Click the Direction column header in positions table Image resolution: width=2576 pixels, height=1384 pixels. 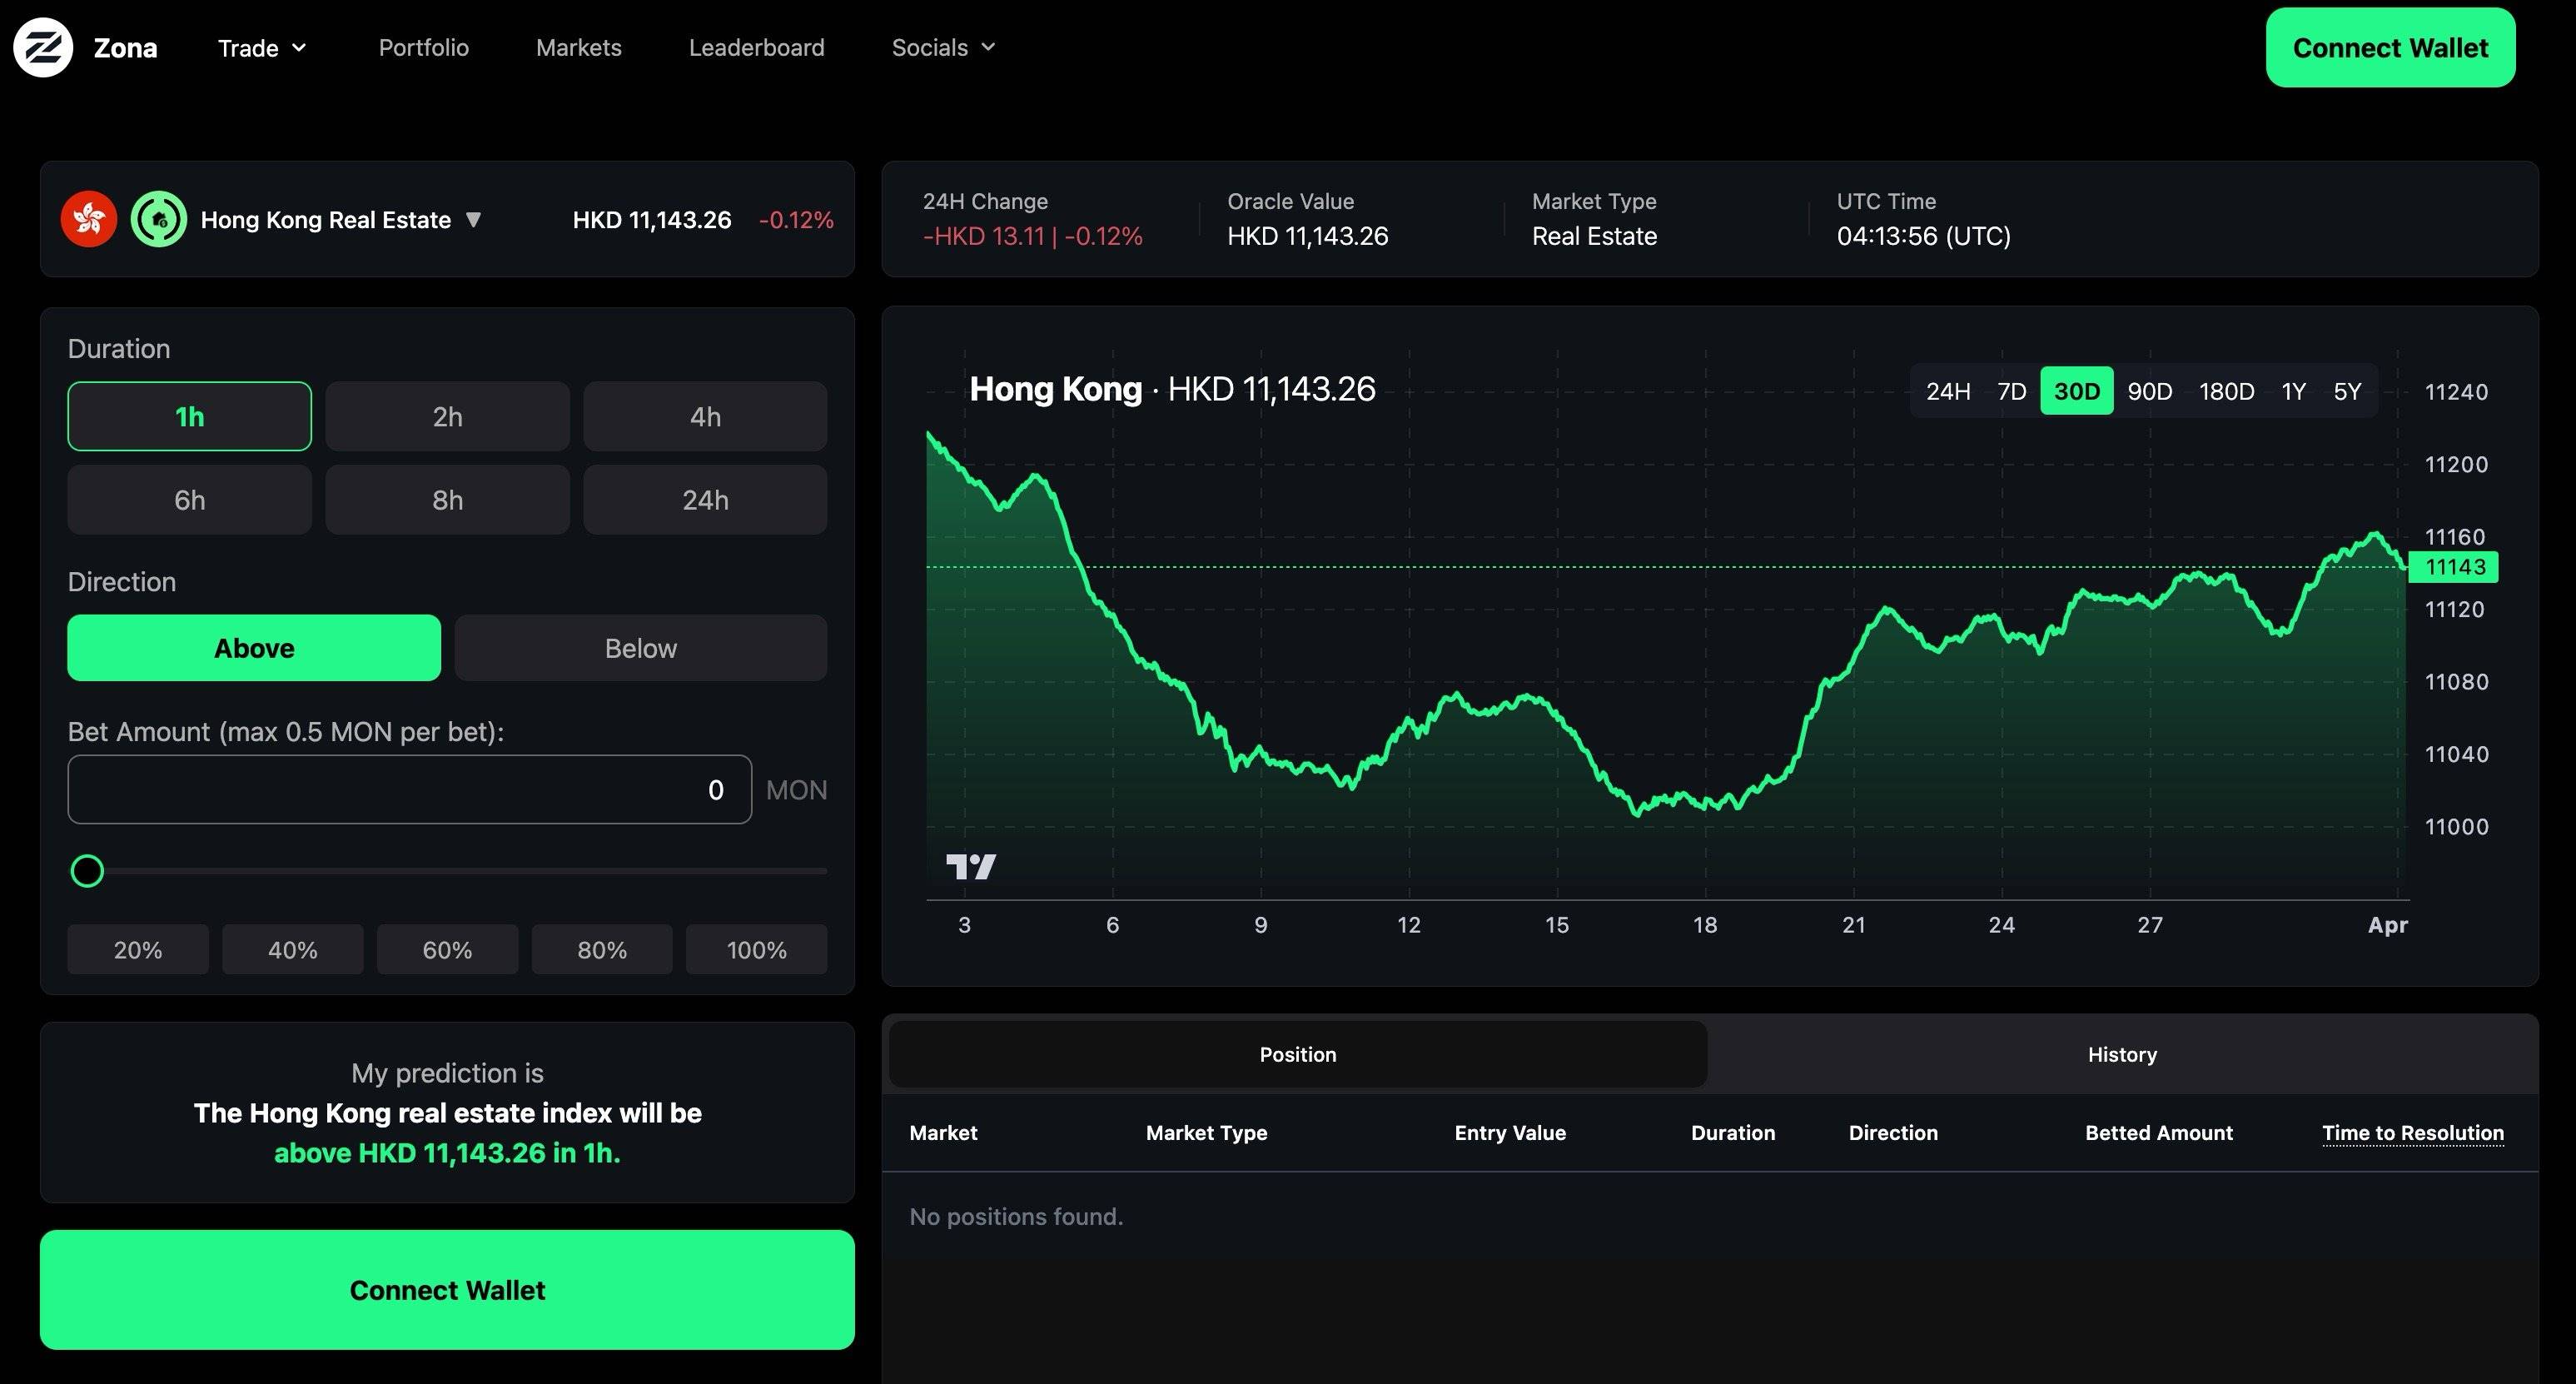click(x=1893, y=1133)
